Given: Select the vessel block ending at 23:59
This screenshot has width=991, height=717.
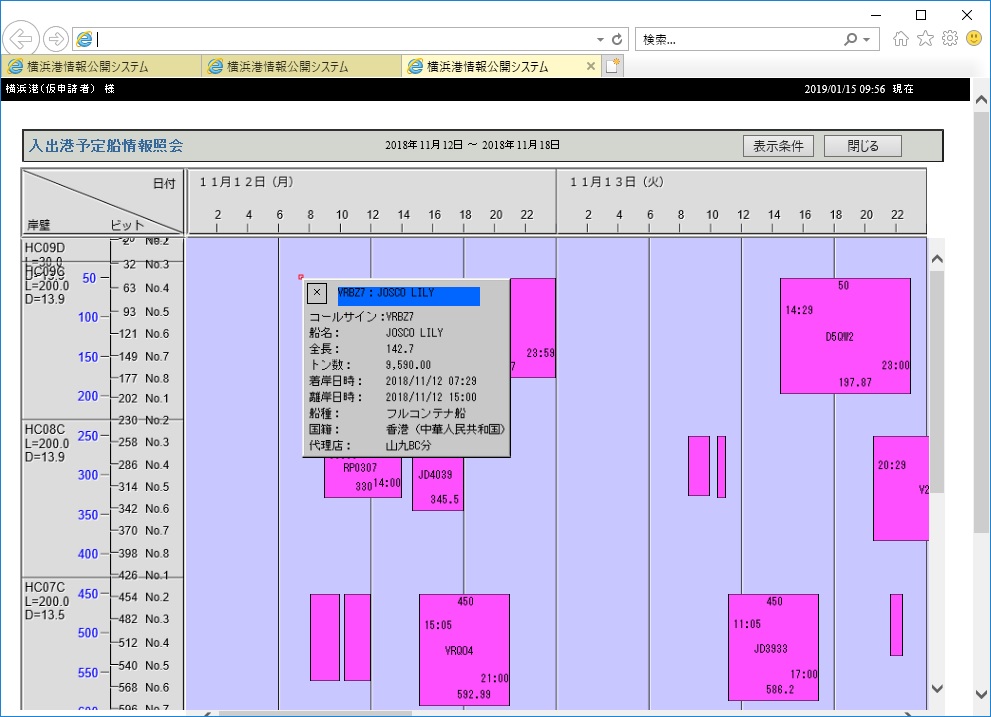Looking at the screenshot, I should tap(533, 328).
